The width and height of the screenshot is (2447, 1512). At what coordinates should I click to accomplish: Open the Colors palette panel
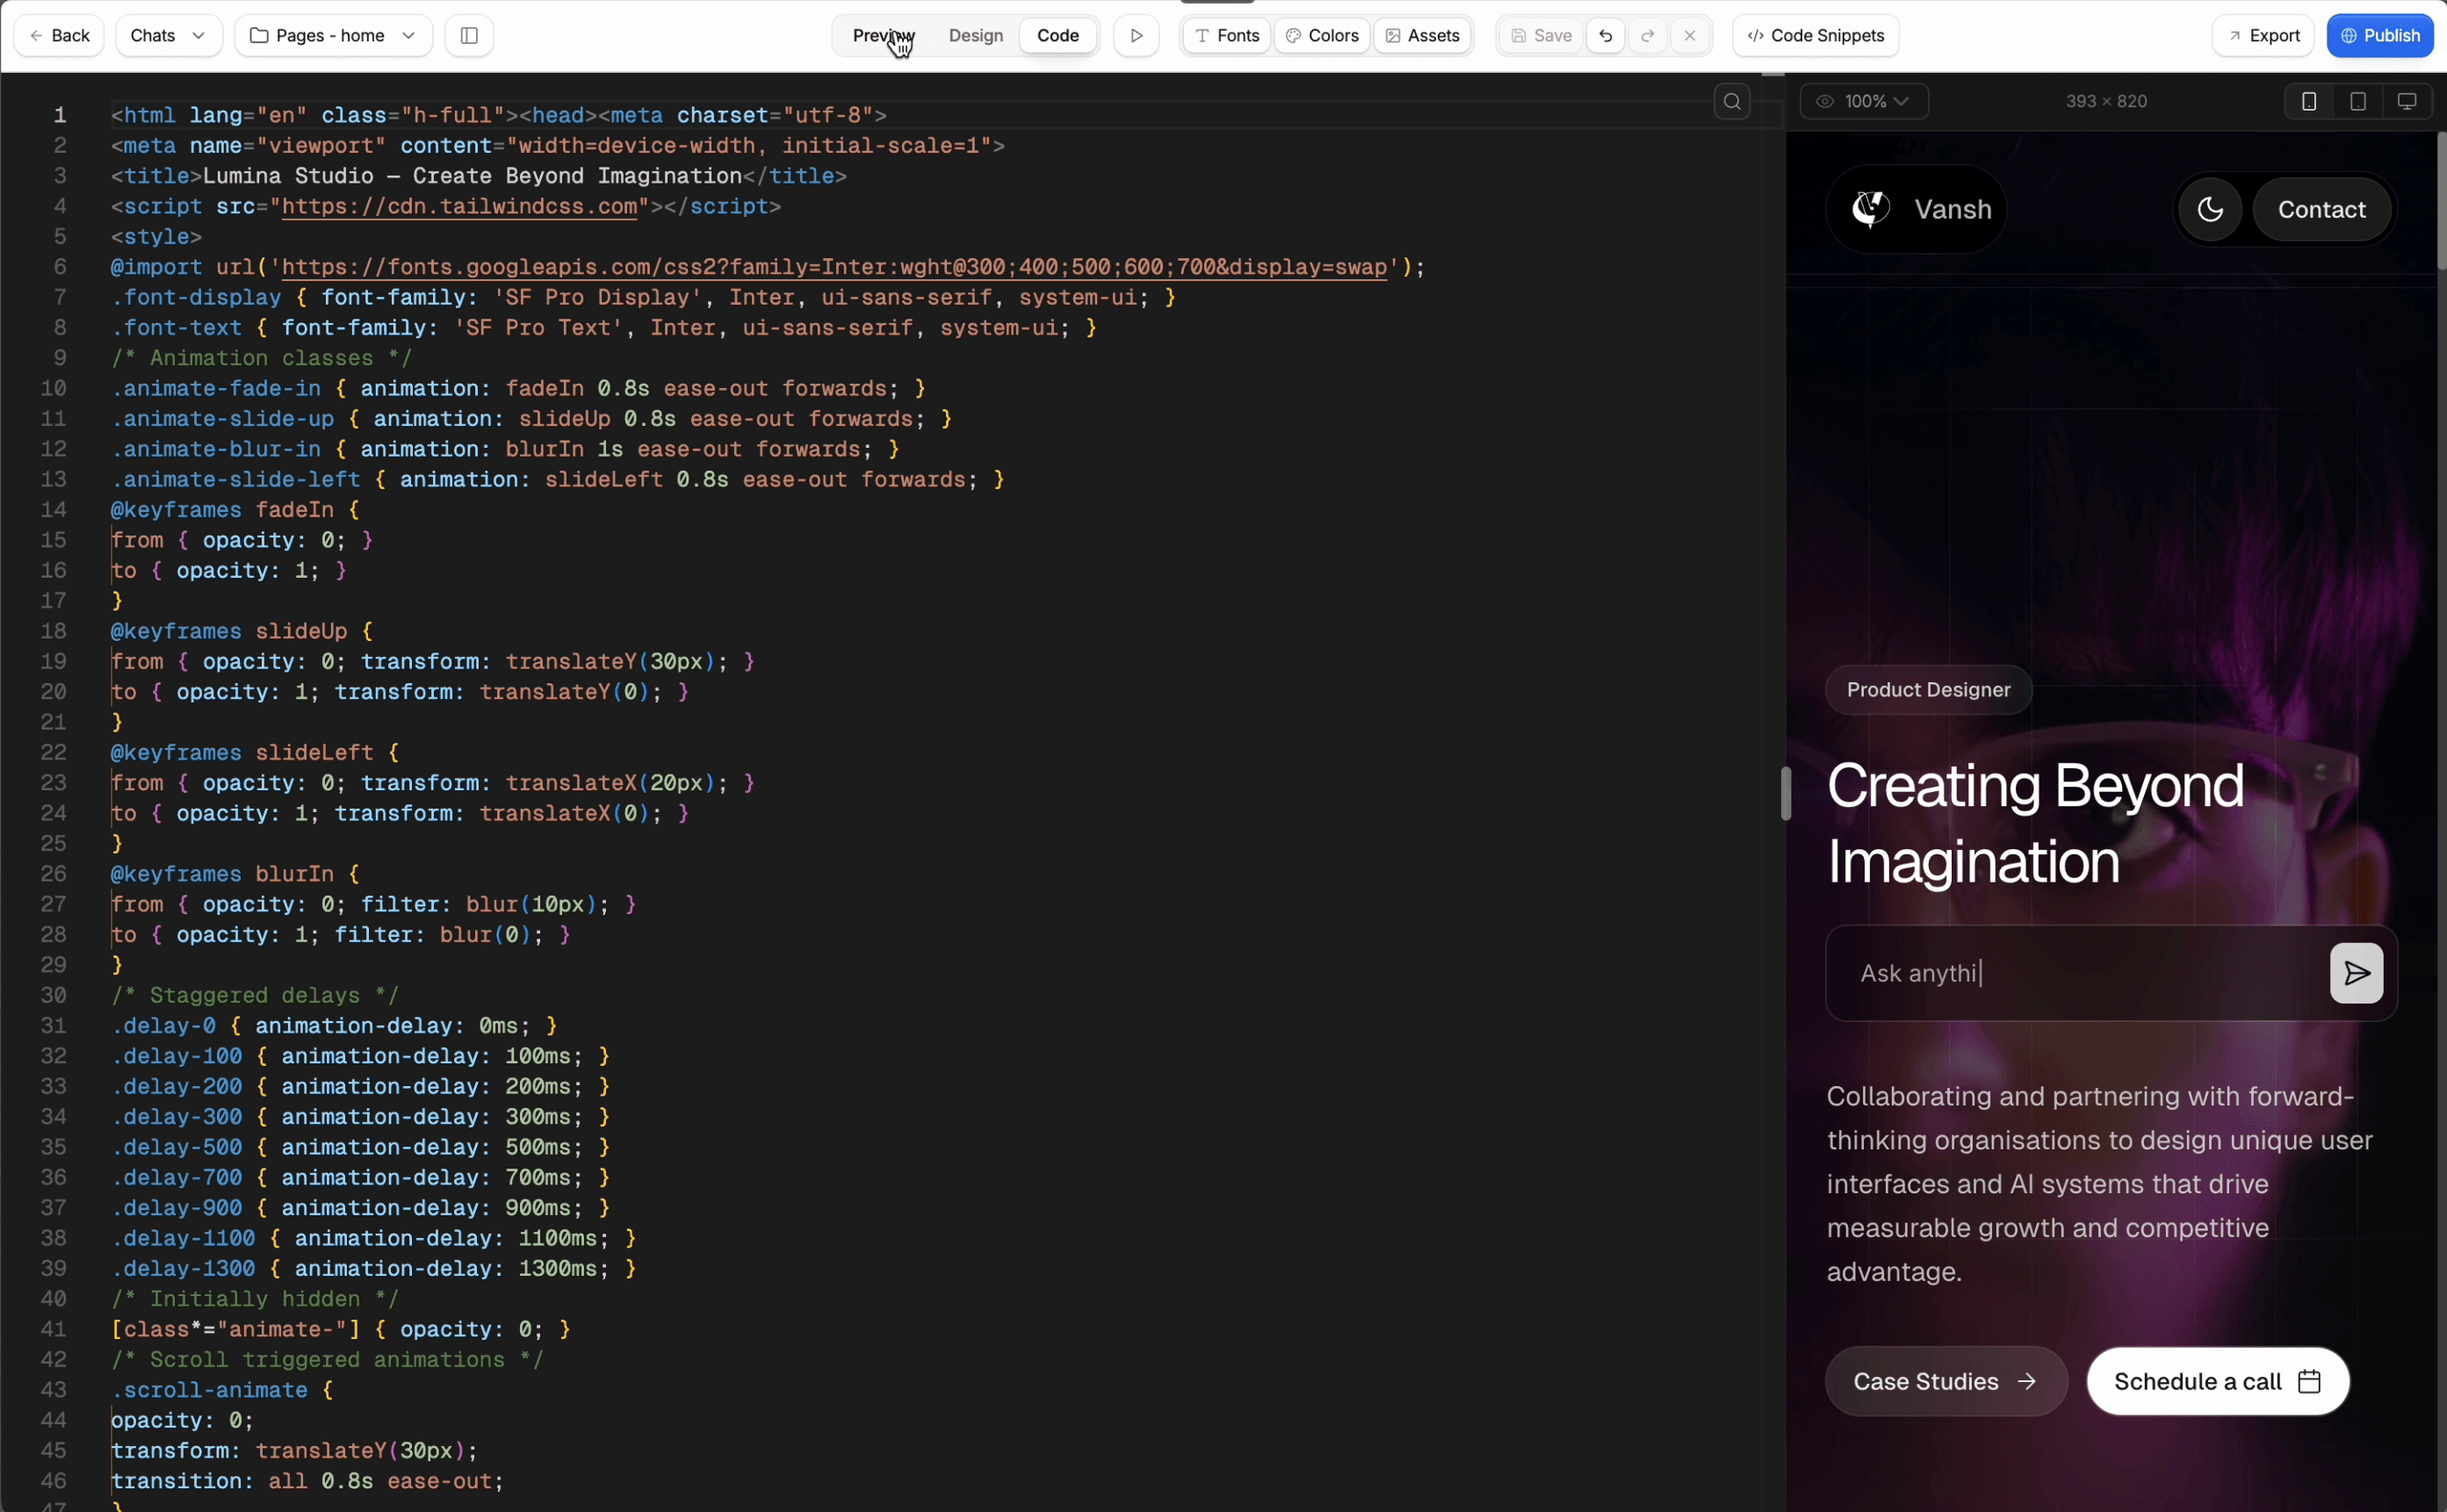coord(1322,36)
